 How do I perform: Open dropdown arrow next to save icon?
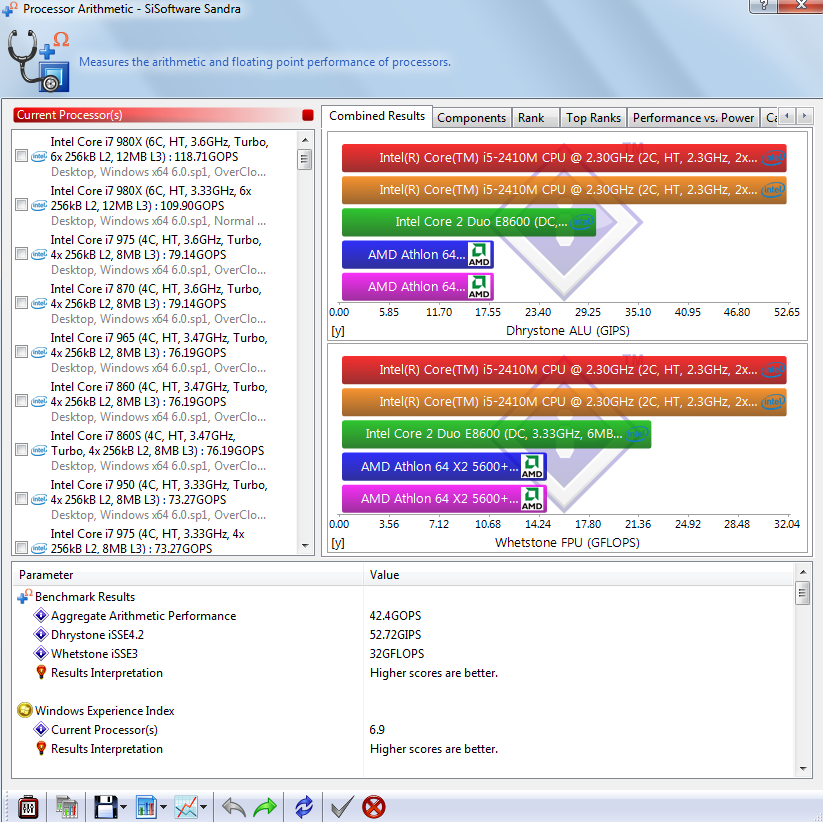coord(123,807)
